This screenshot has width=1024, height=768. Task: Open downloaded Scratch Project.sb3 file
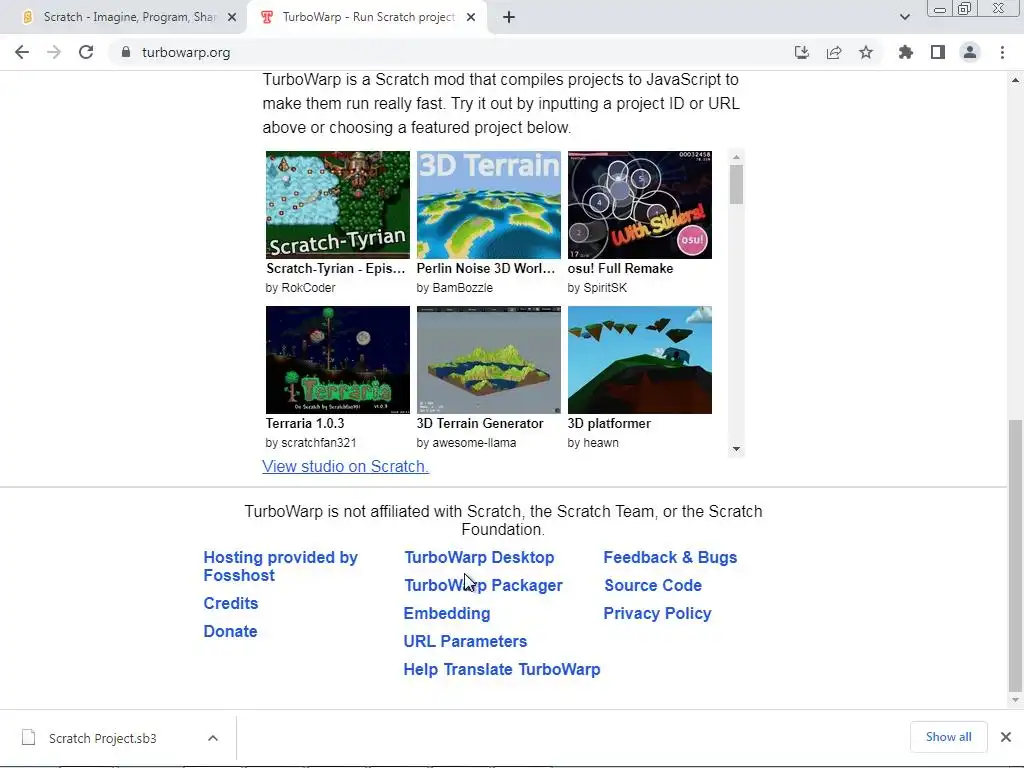(x=103, y=738)
